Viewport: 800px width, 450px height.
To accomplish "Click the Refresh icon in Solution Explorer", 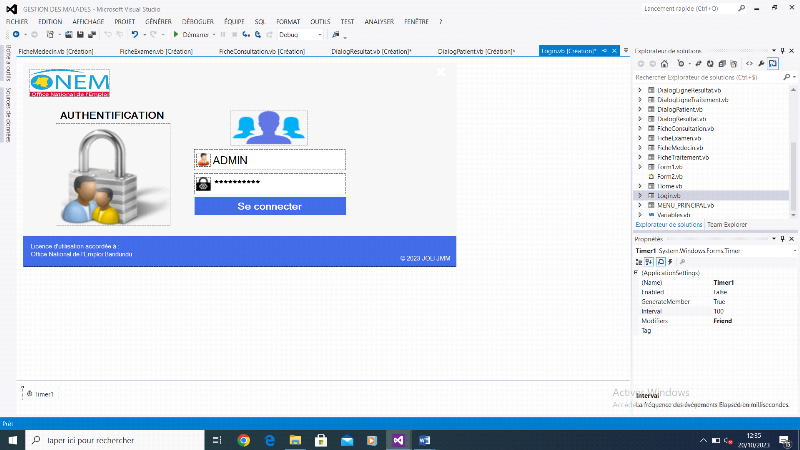I will click(712, 64).
